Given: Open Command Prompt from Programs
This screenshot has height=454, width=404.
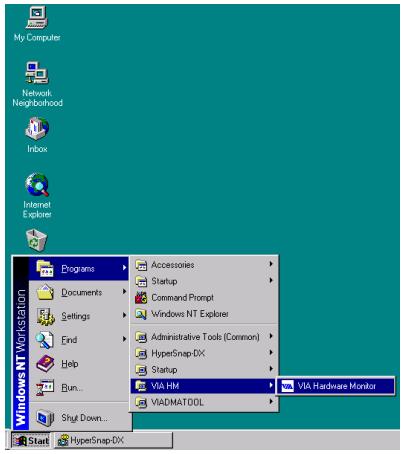Looking at the screenshot, I should [x=204, y=297].
